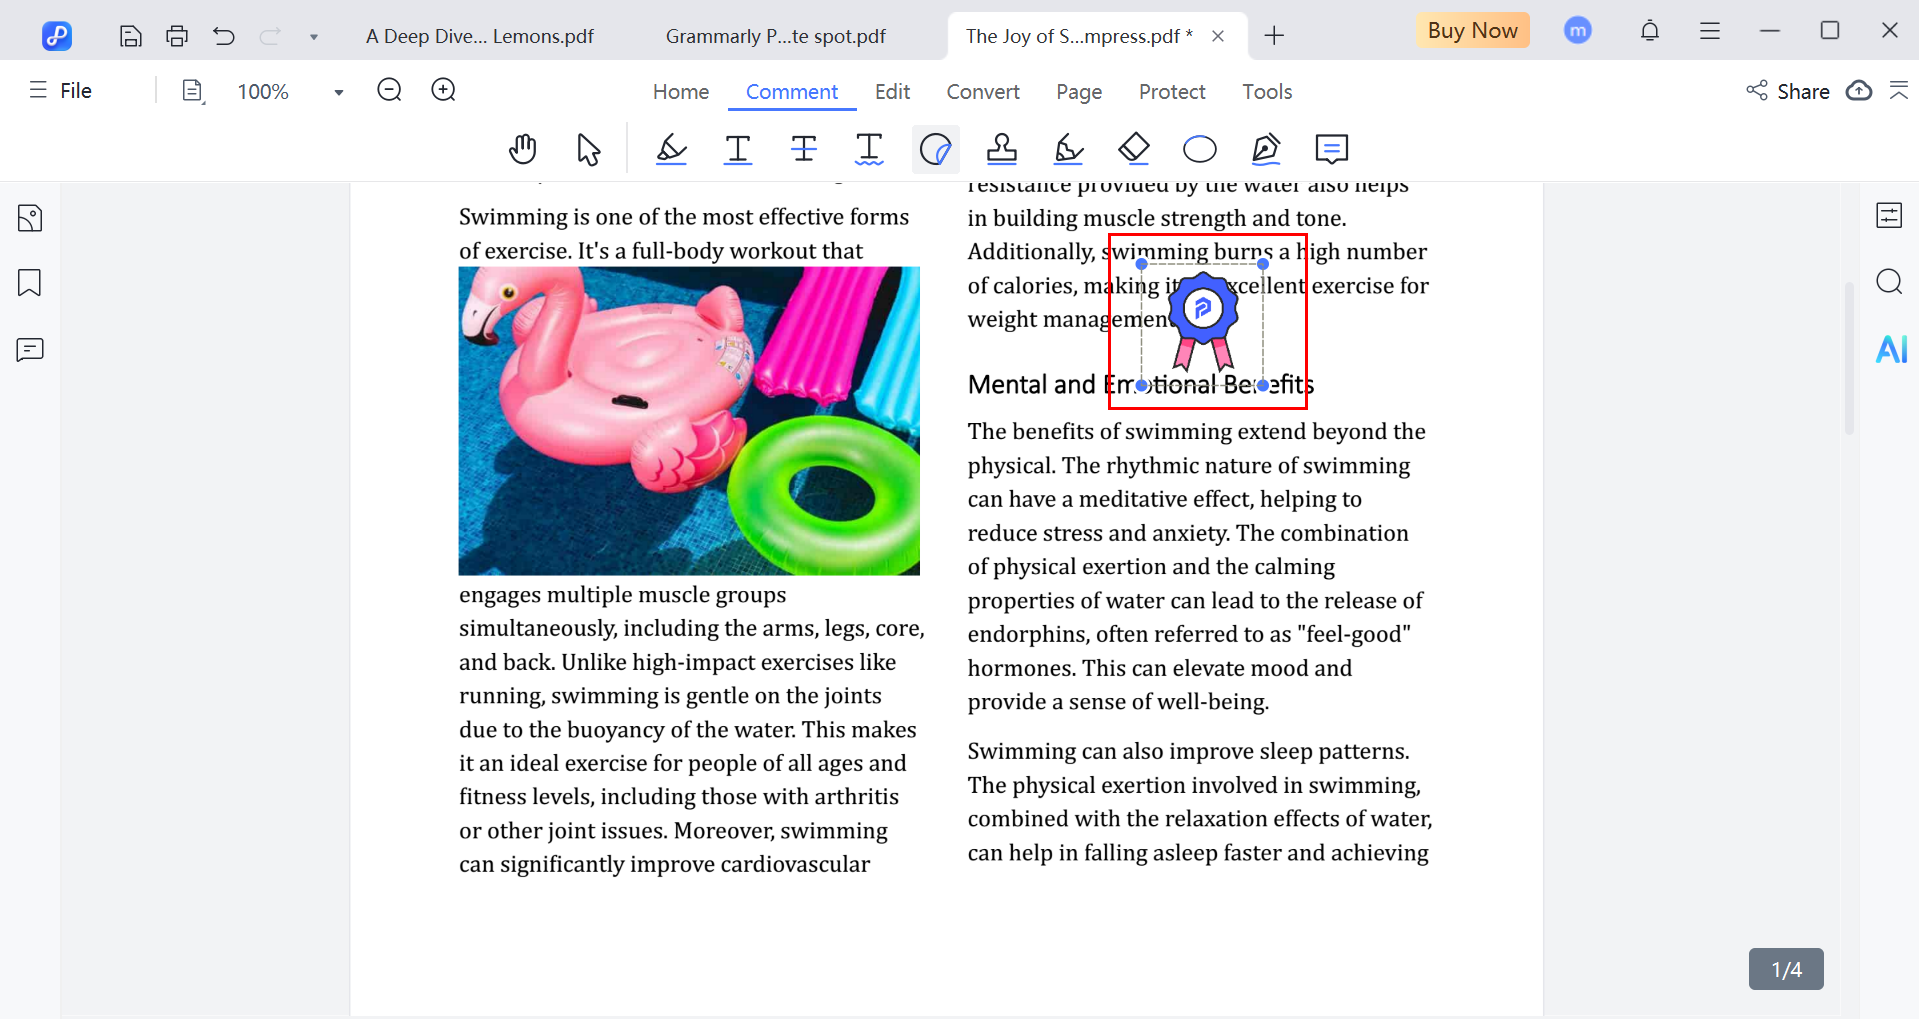Expand the zoom level dropdown
Image resolution: width=1919 pixels, height=1019 pixels.
[339, 92]
